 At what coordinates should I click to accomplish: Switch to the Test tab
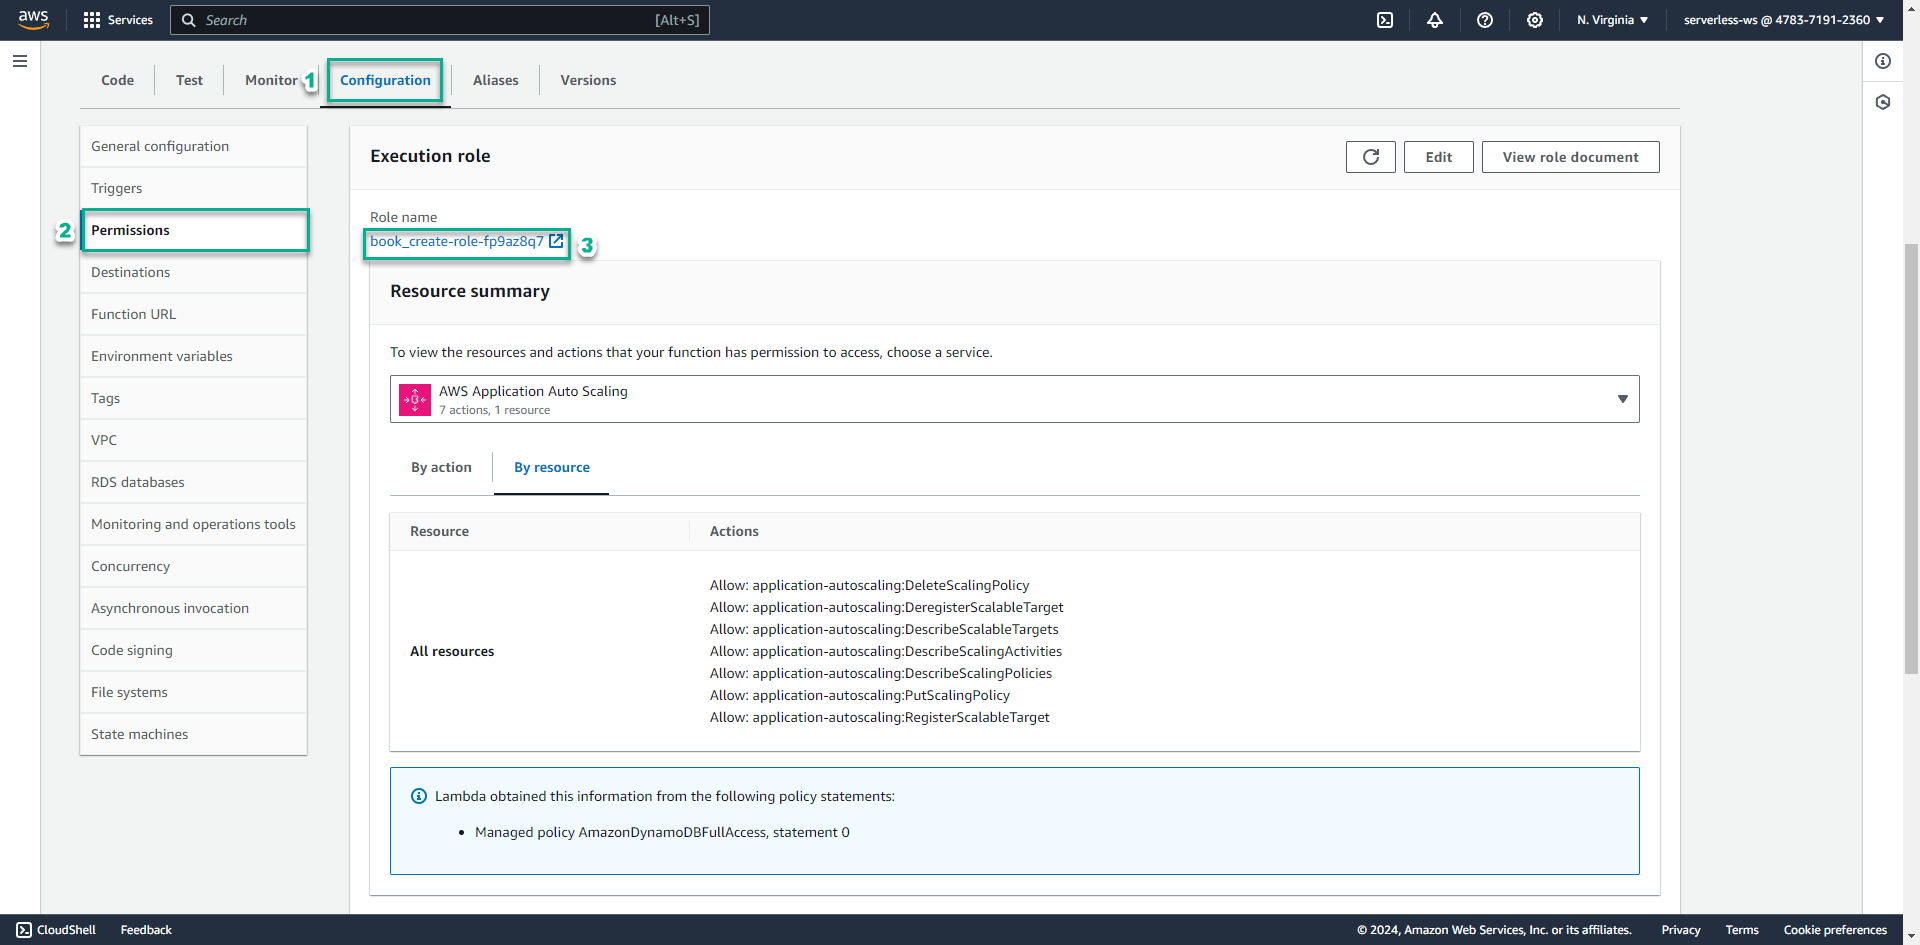(189, 80)
